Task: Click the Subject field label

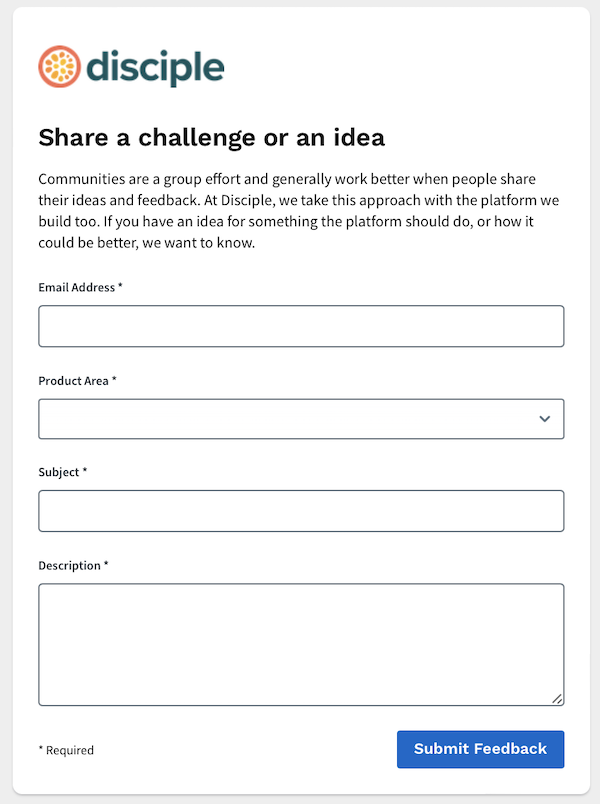Action: click(58, 472)
